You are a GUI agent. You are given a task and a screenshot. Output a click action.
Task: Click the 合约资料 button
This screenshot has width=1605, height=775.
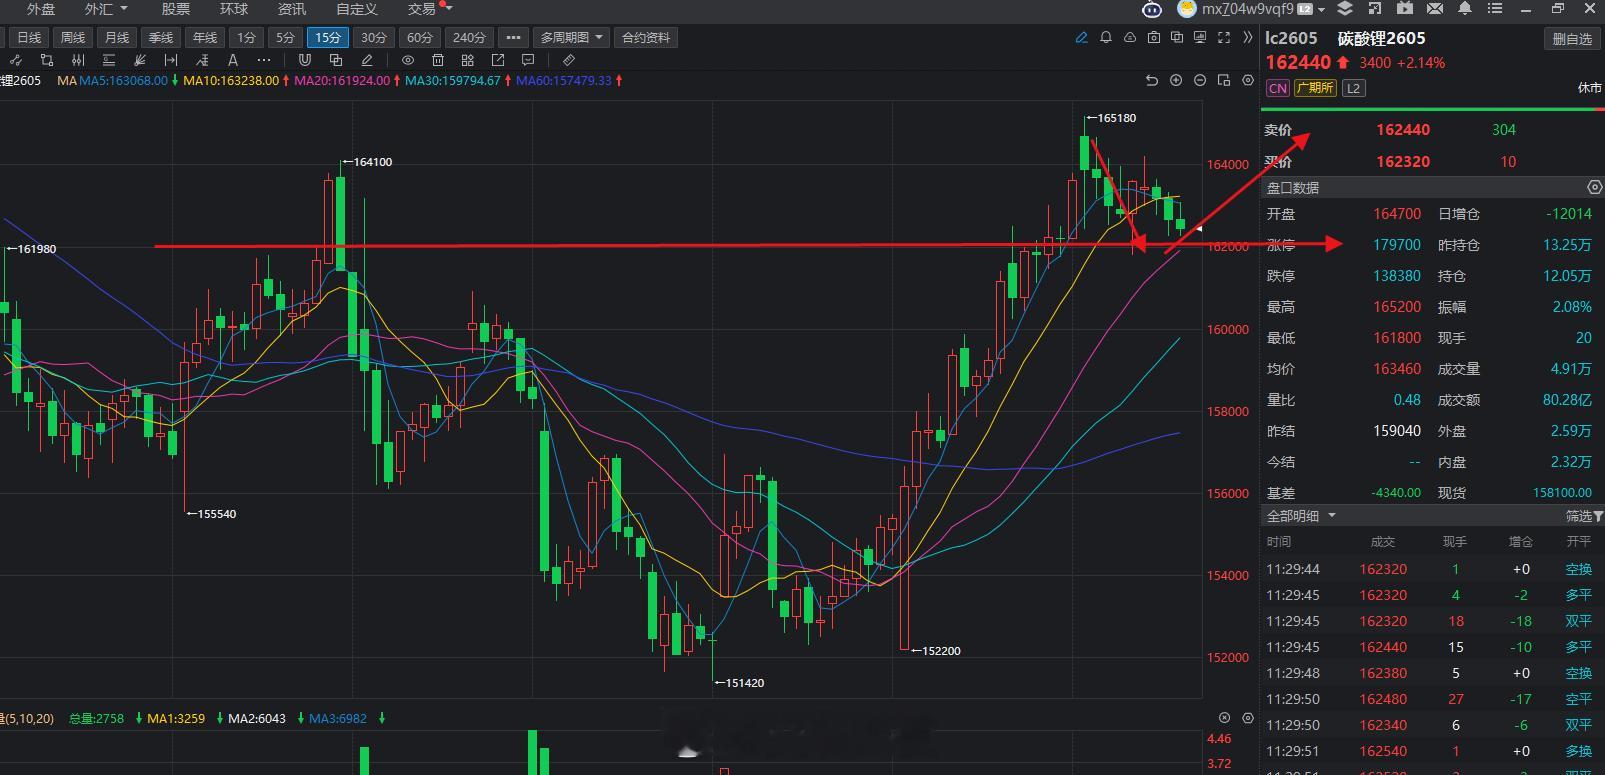tap(646, 38)
